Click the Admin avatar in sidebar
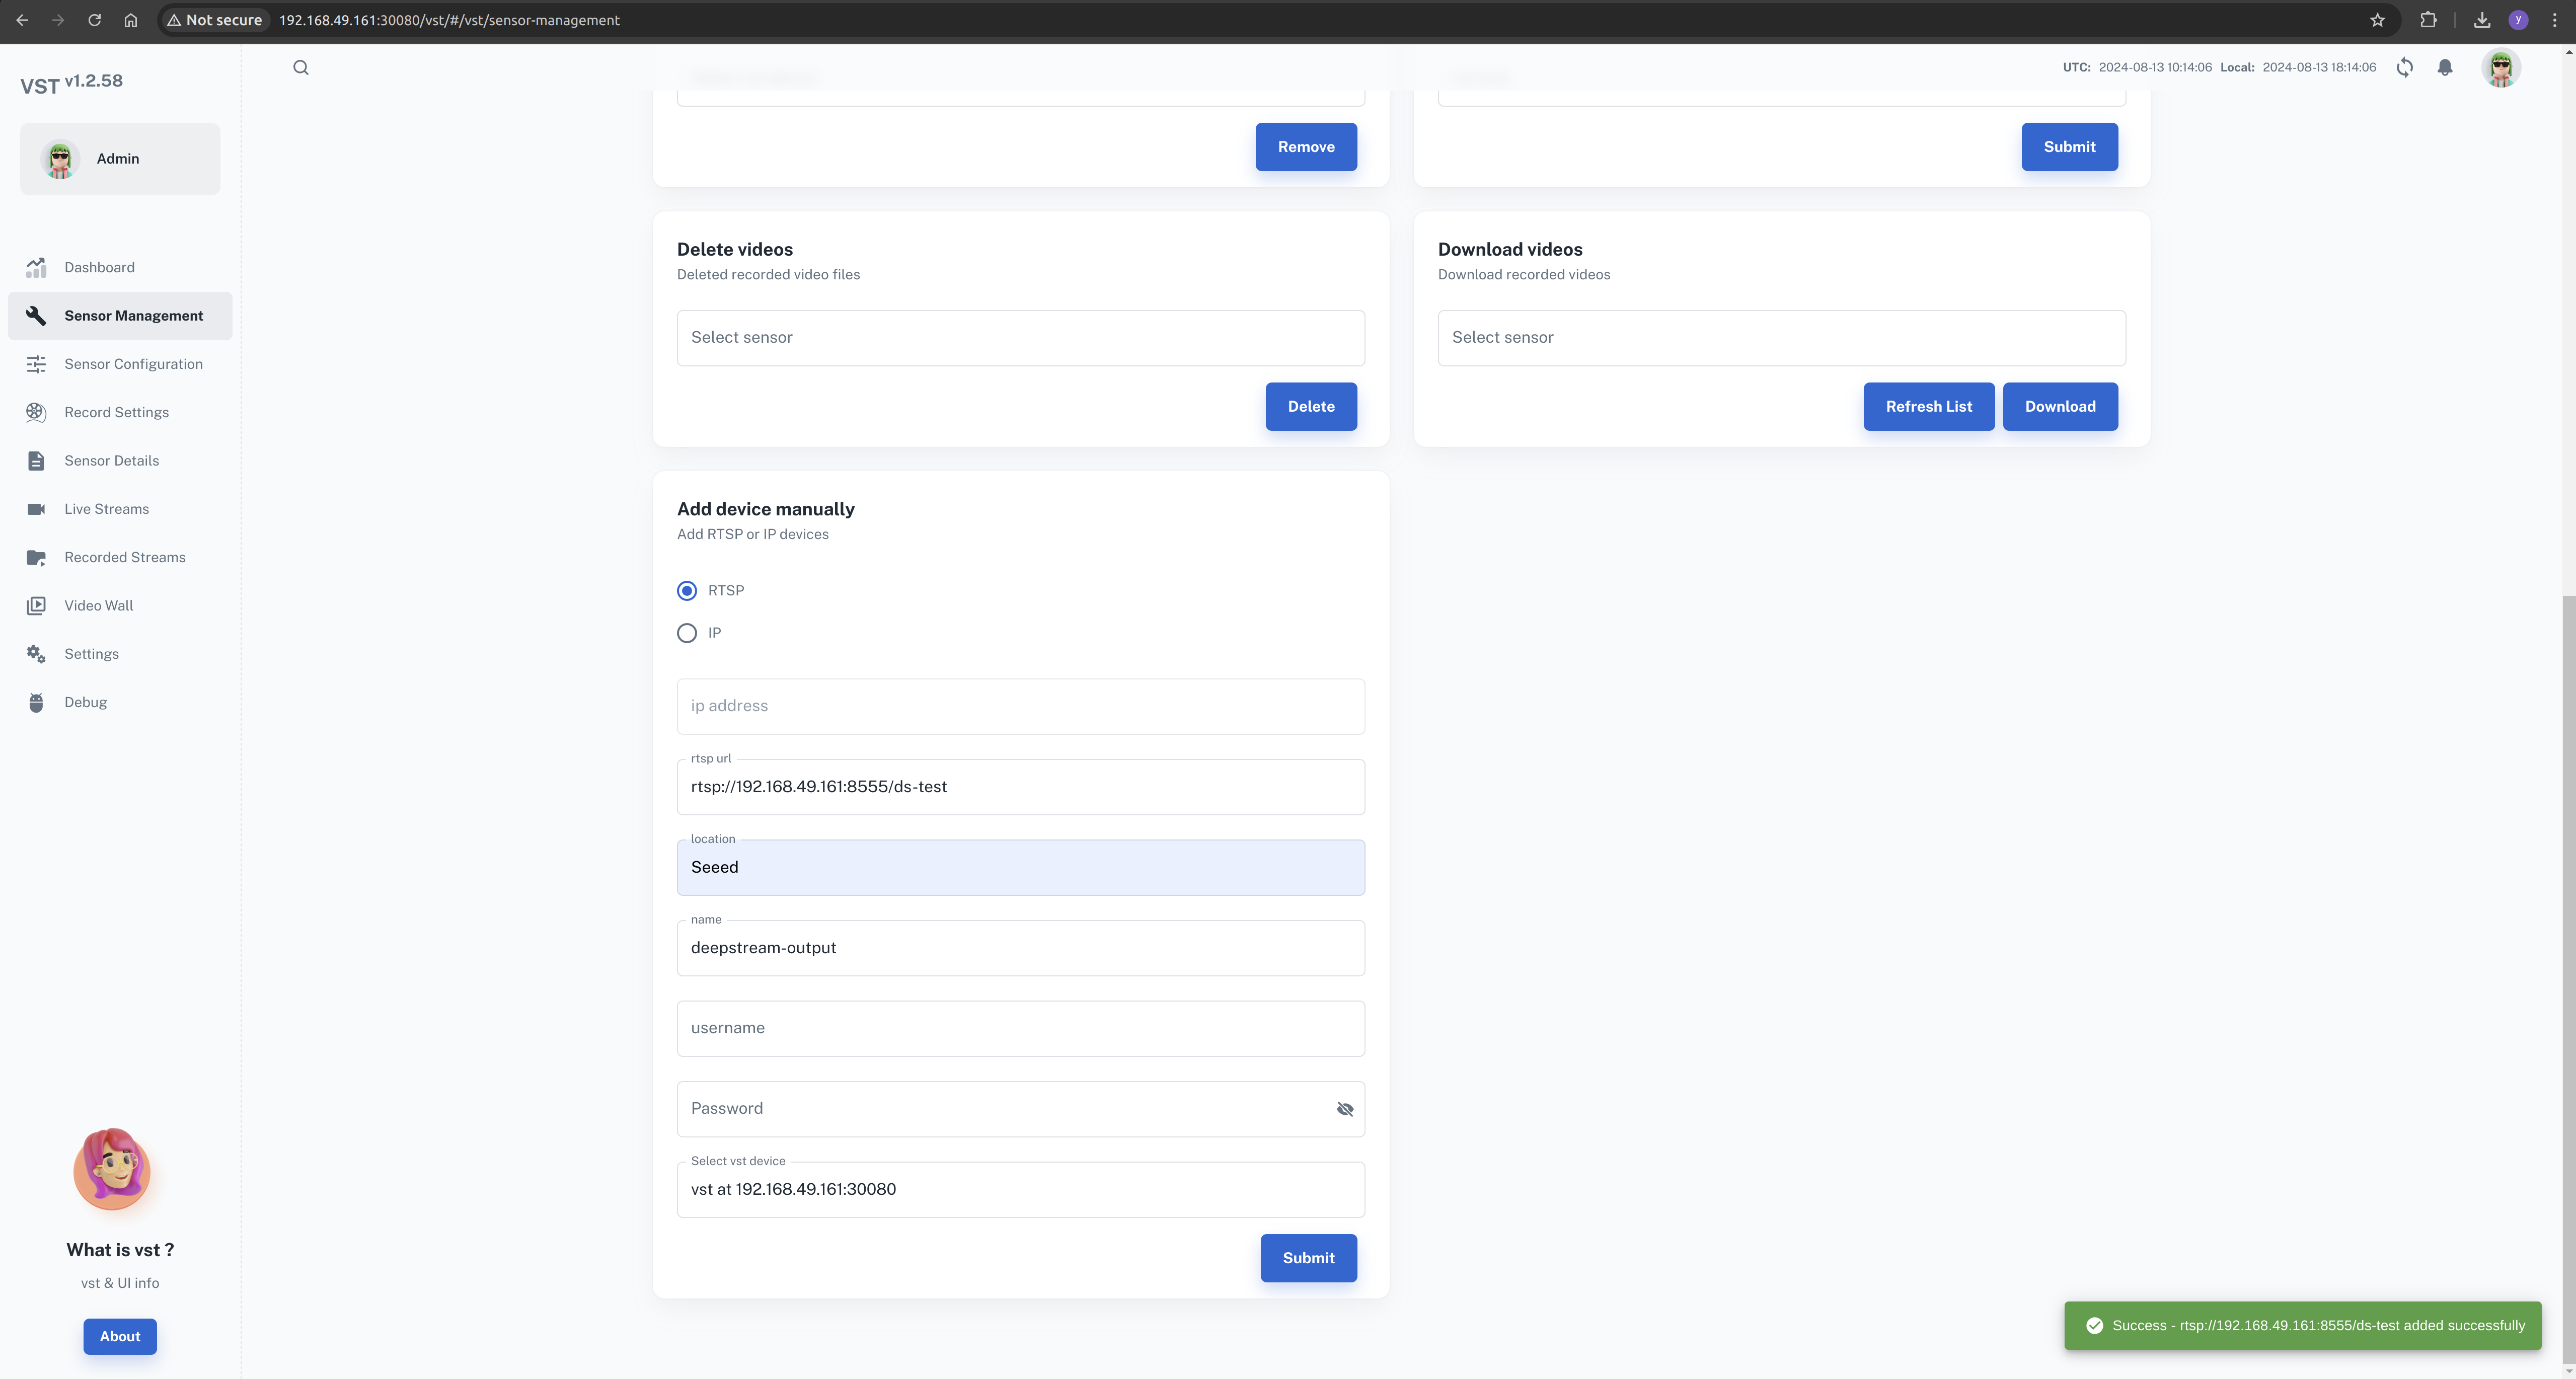 click(60, 159)
